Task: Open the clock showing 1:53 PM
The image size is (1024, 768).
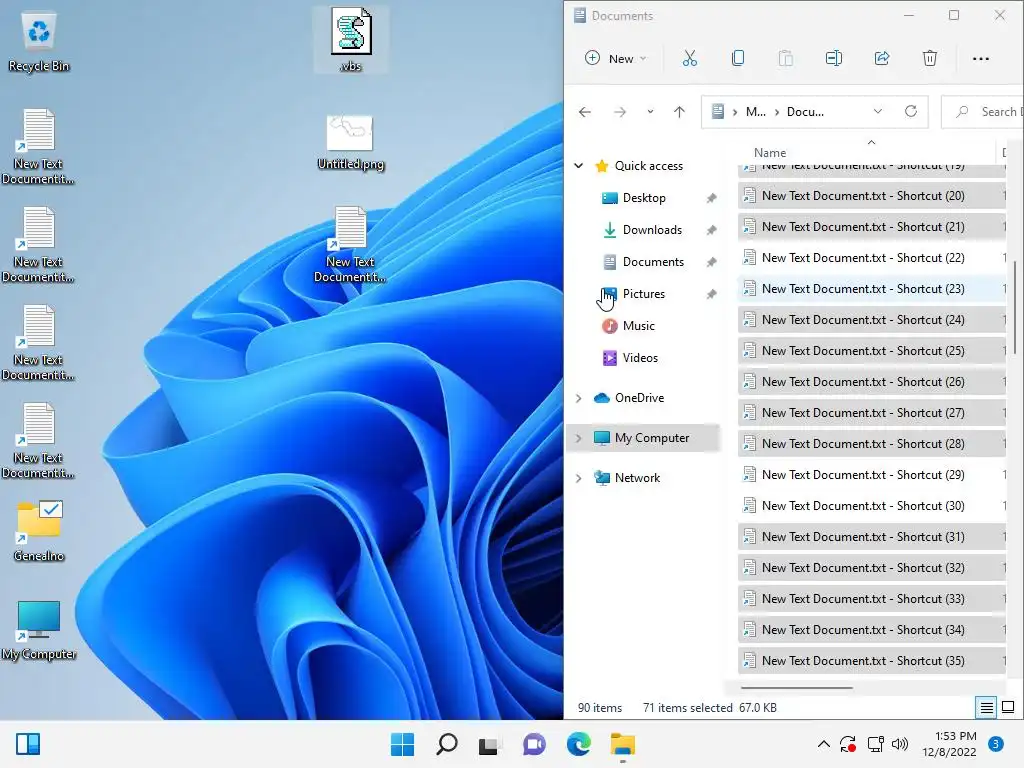Action: (949, 744)
